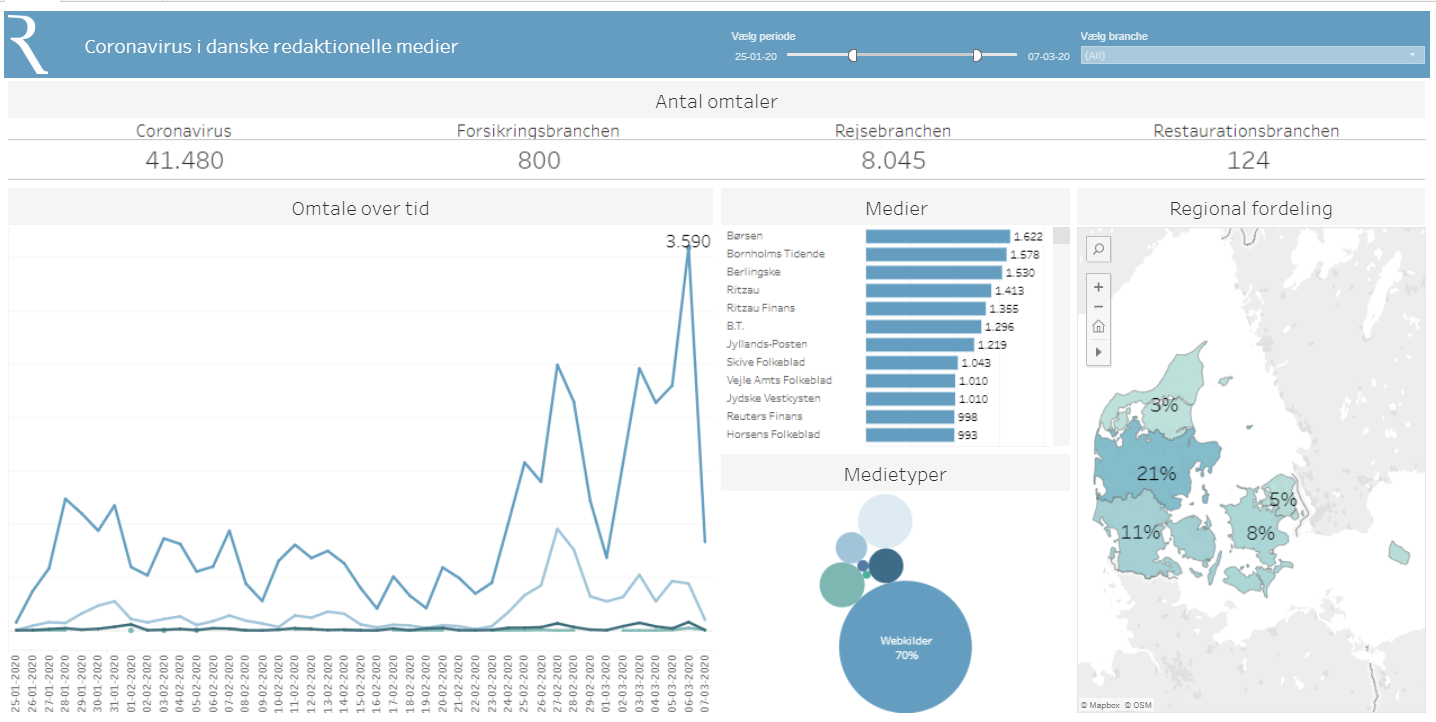Open the Vælg branche dropdown
1436x722 pixels.
coord(1252,56)
